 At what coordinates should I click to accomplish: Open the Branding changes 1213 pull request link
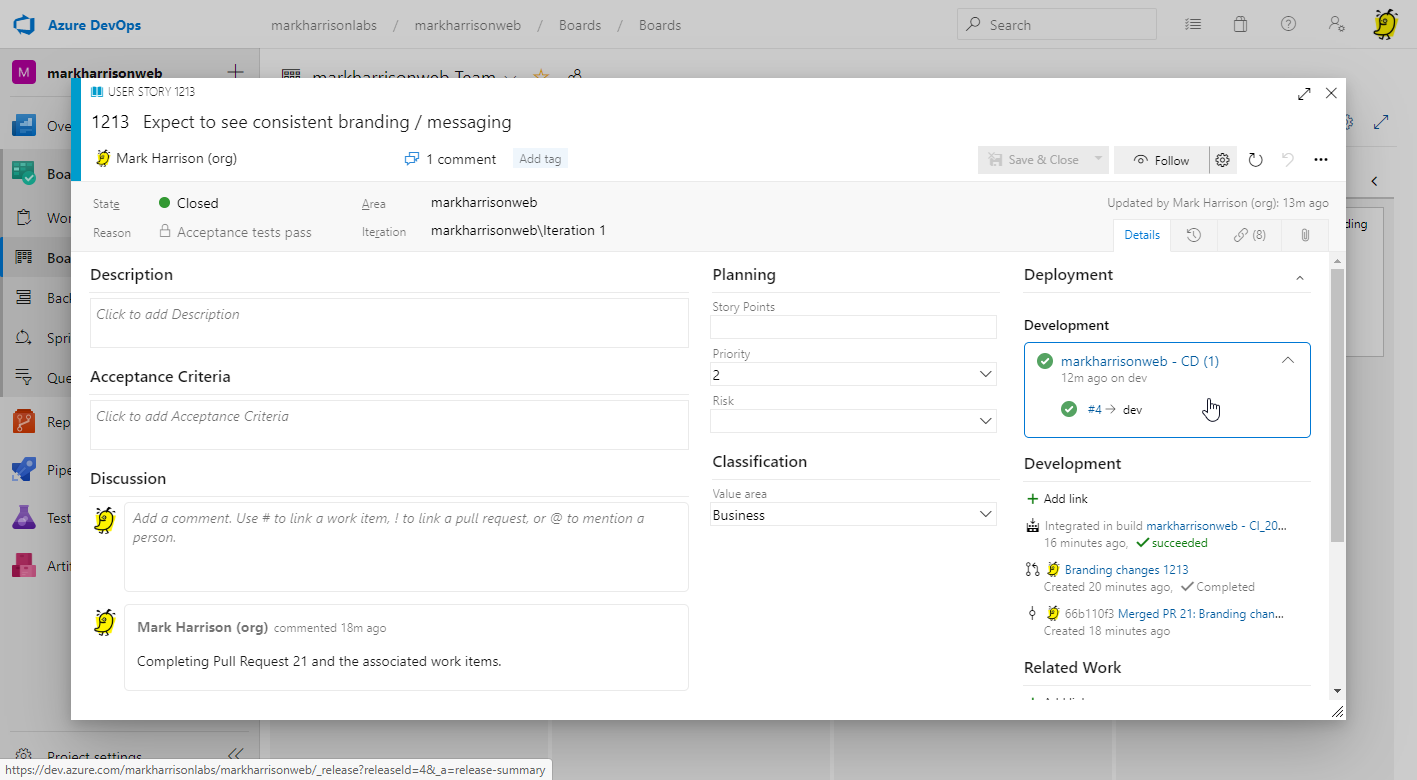(1126, 570)
